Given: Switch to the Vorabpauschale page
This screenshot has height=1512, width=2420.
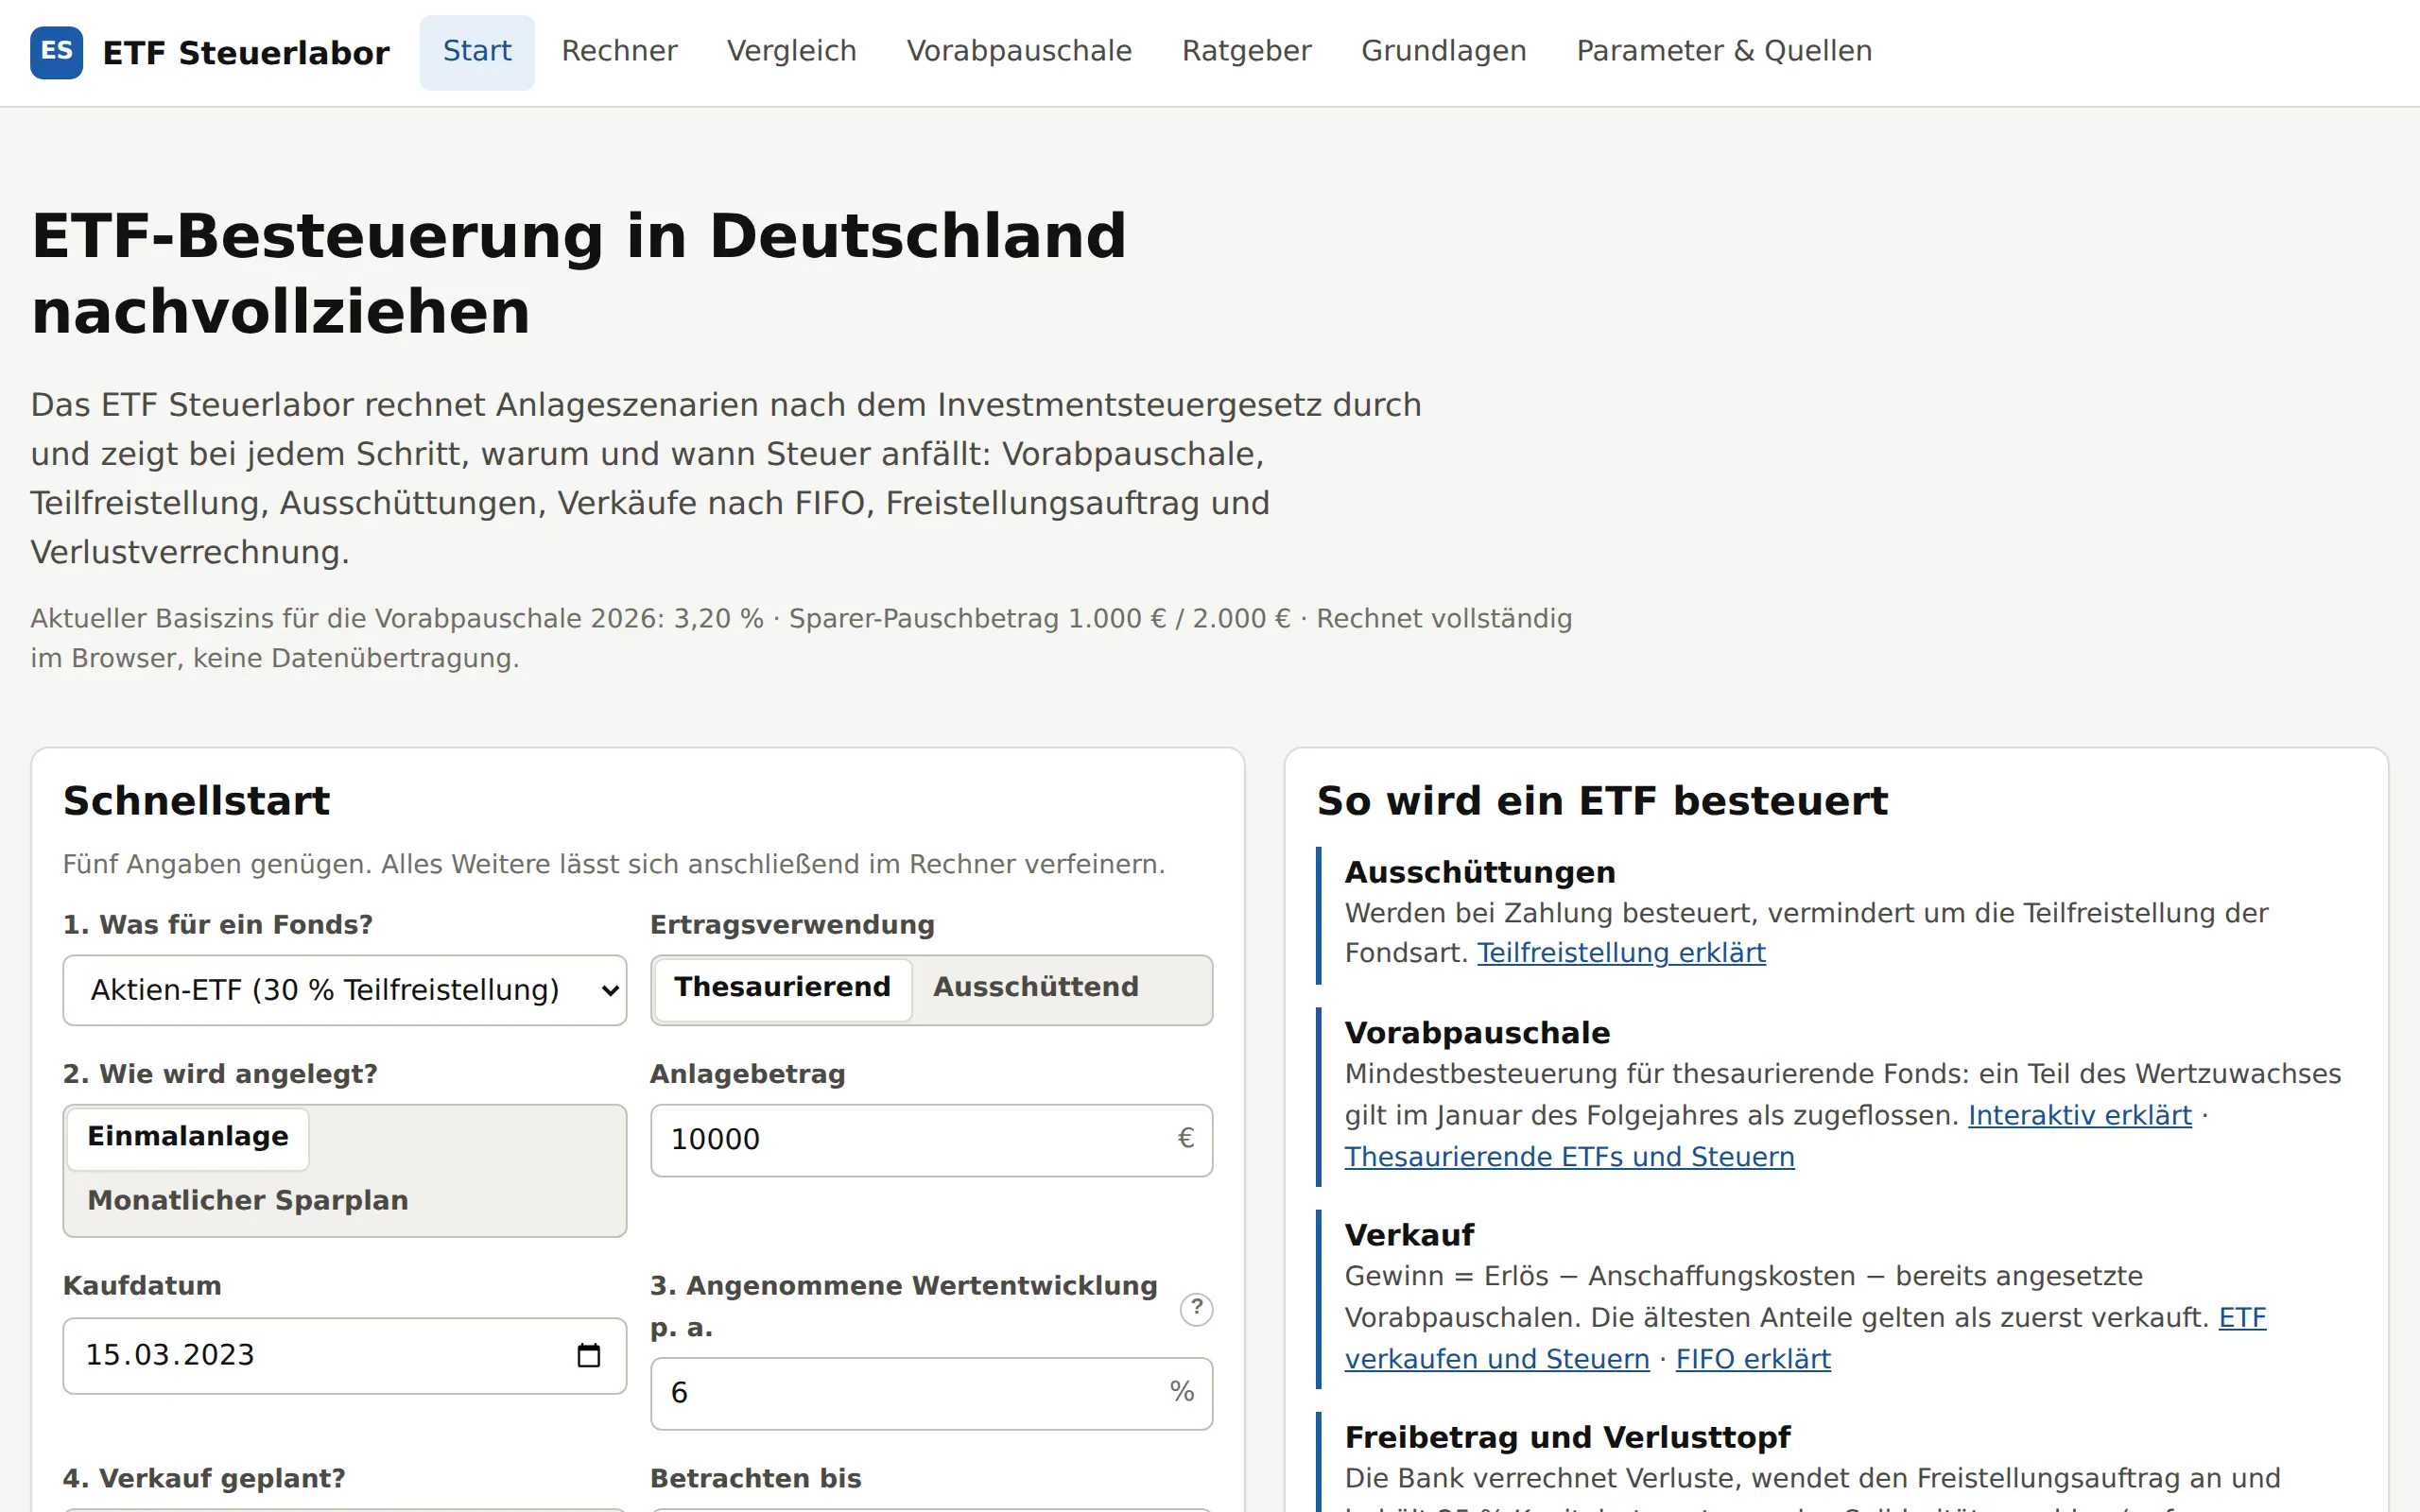Looking at the screenshot, I should click(x=1019, y=52).
